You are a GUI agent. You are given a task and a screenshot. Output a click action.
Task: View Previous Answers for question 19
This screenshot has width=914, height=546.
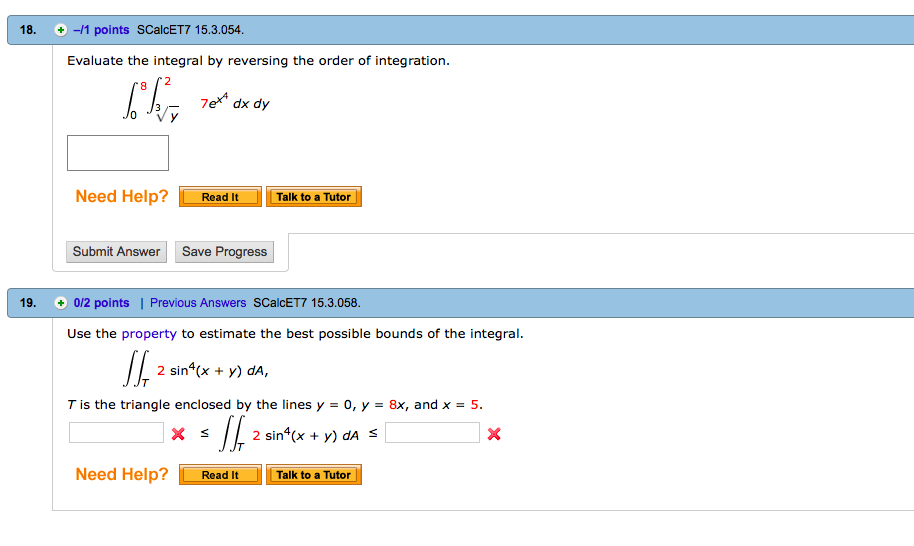coord(198,303)
